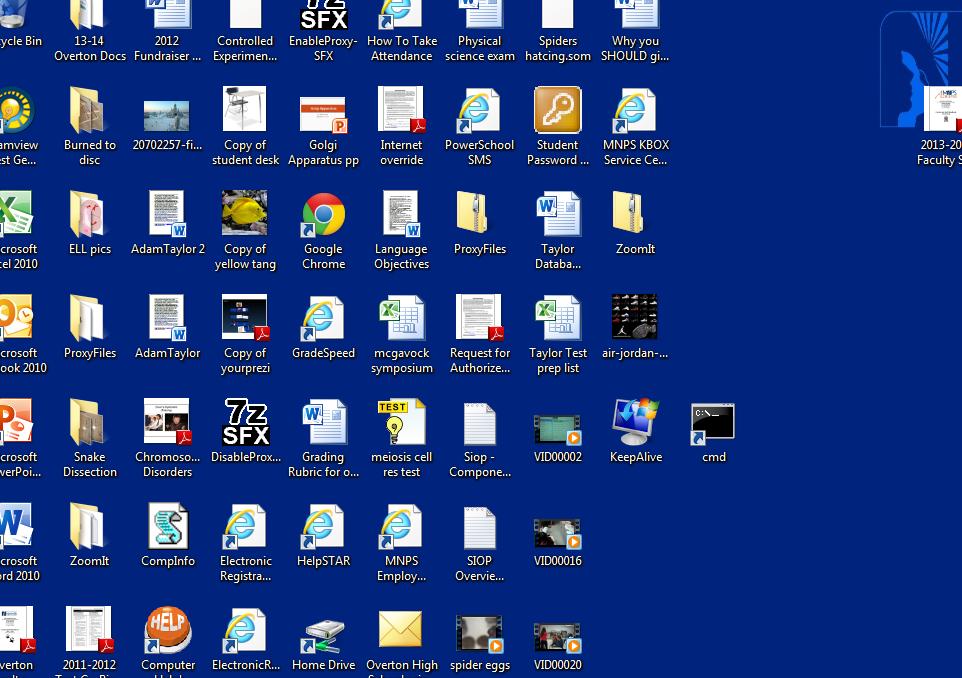This screenshot has width=962, height=678.
Task: Open the CompInfo utility
Action: [167, 525]
